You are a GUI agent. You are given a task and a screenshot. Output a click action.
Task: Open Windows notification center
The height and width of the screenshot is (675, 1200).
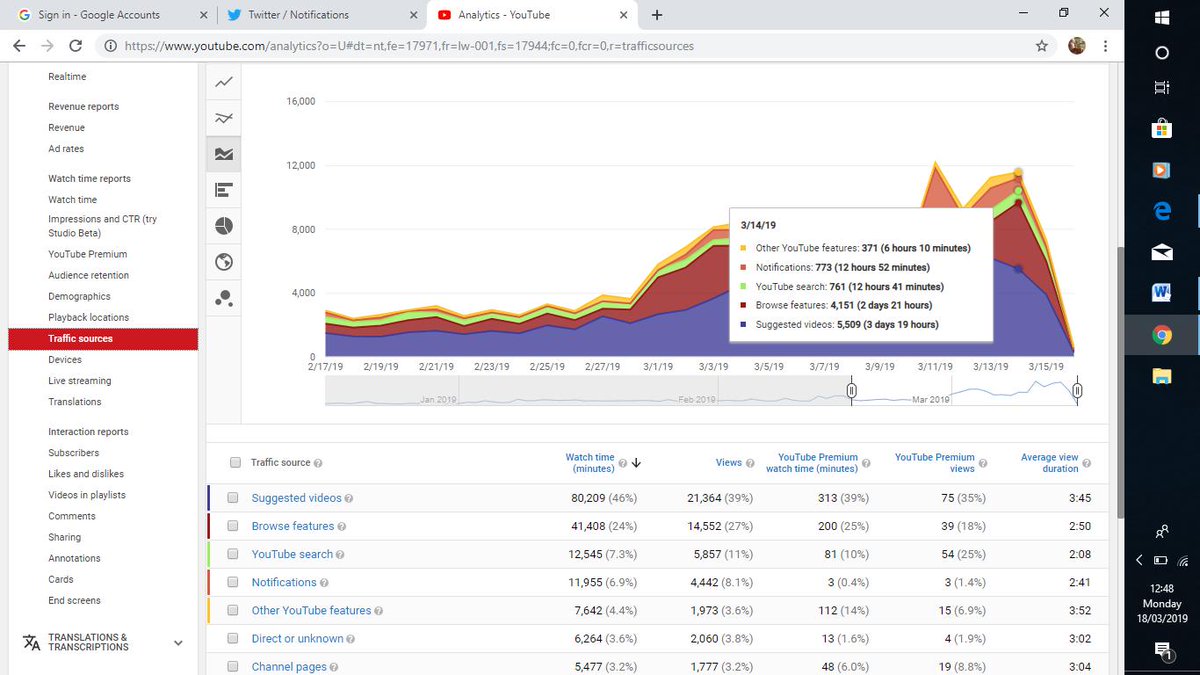click(x=1162, y=651)
